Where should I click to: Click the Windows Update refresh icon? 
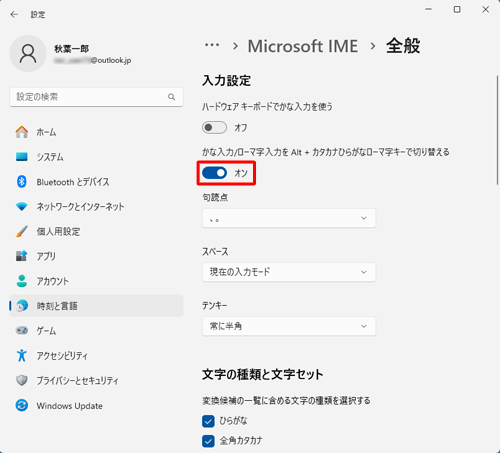(22, 405)
